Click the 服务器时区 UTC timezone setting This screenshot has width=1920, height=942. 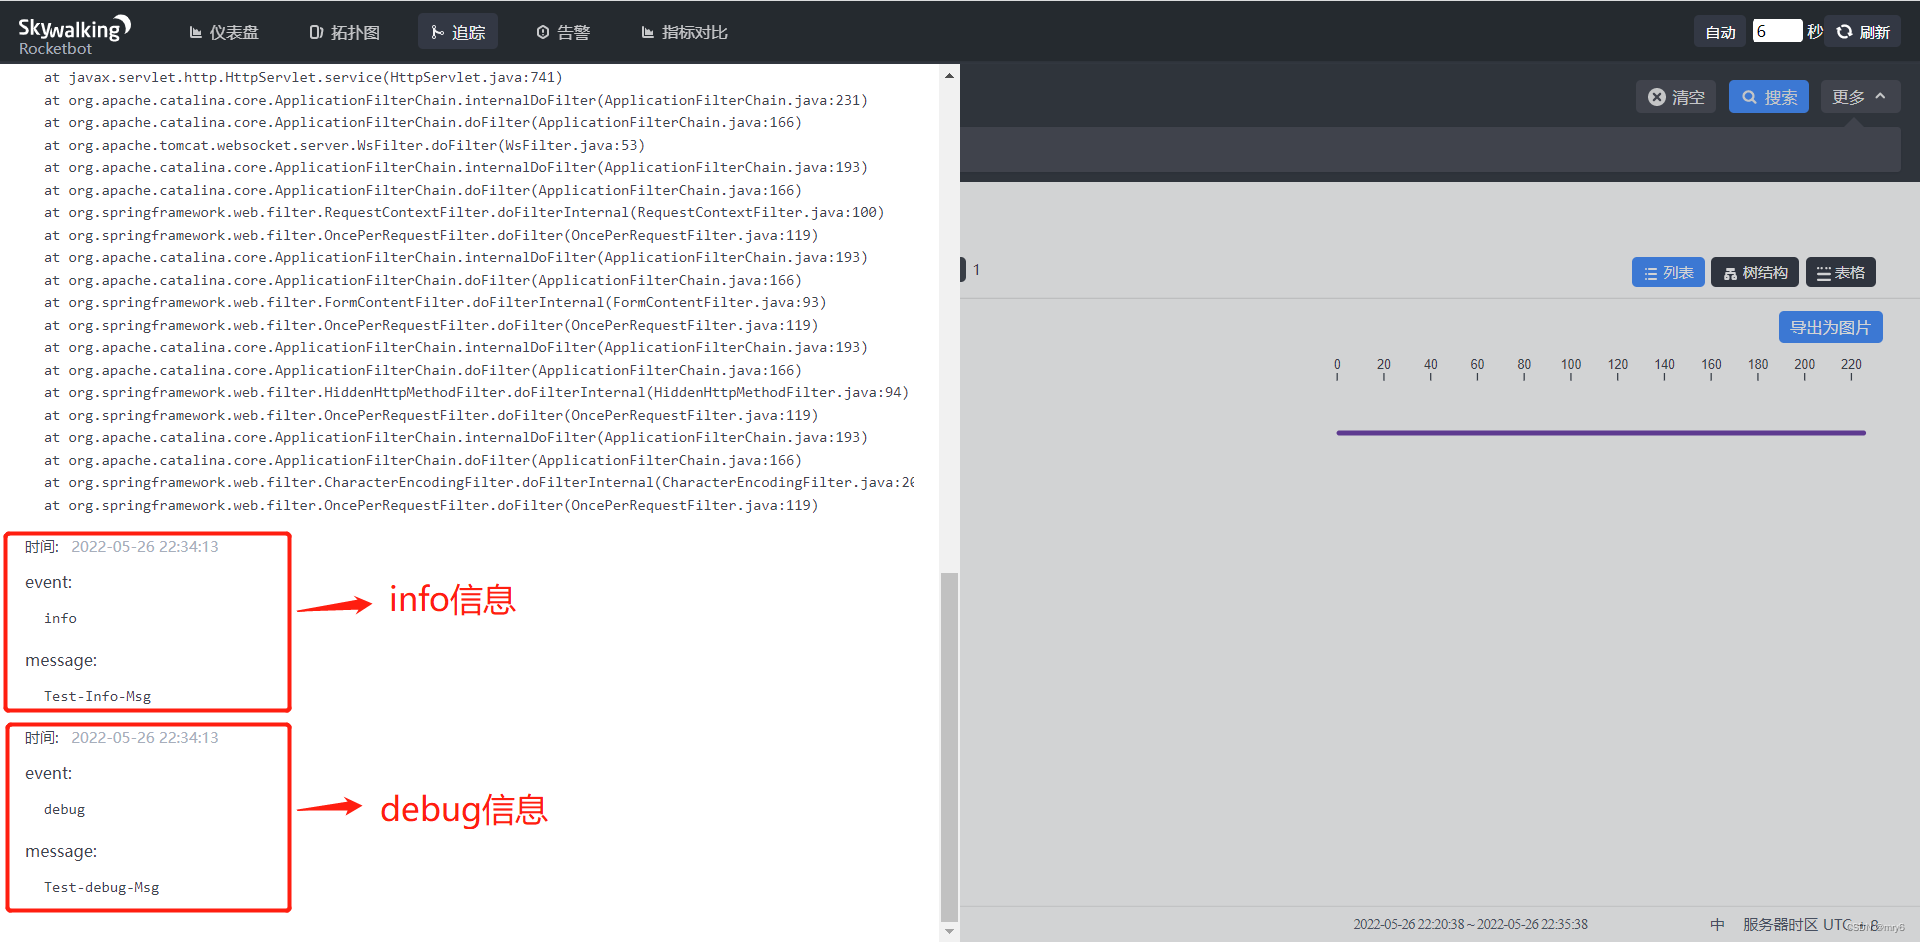[1810, 925]
